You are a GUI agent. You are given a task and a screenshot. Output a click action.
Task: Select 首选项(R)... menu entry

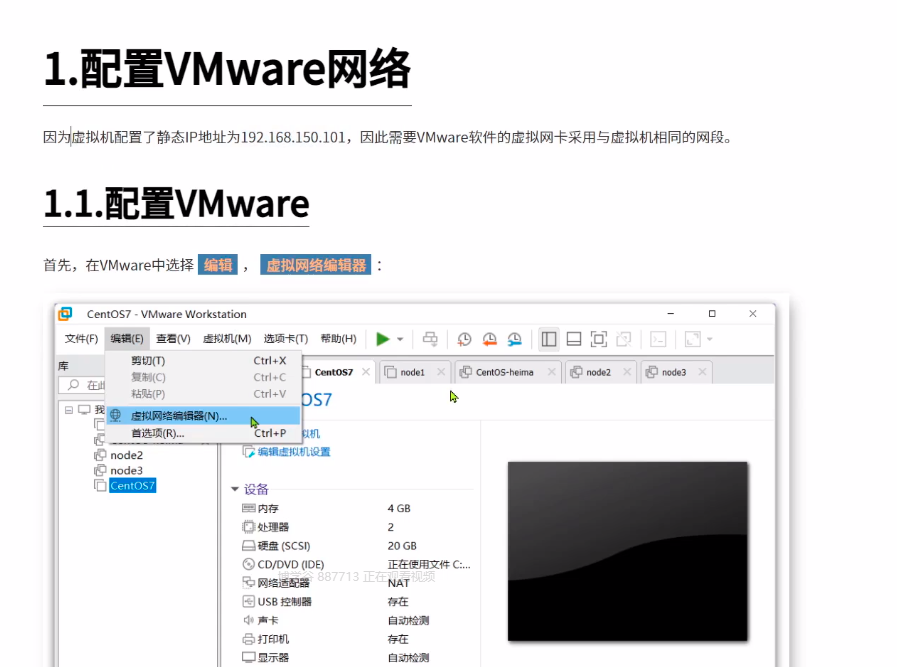click(204, 433)
